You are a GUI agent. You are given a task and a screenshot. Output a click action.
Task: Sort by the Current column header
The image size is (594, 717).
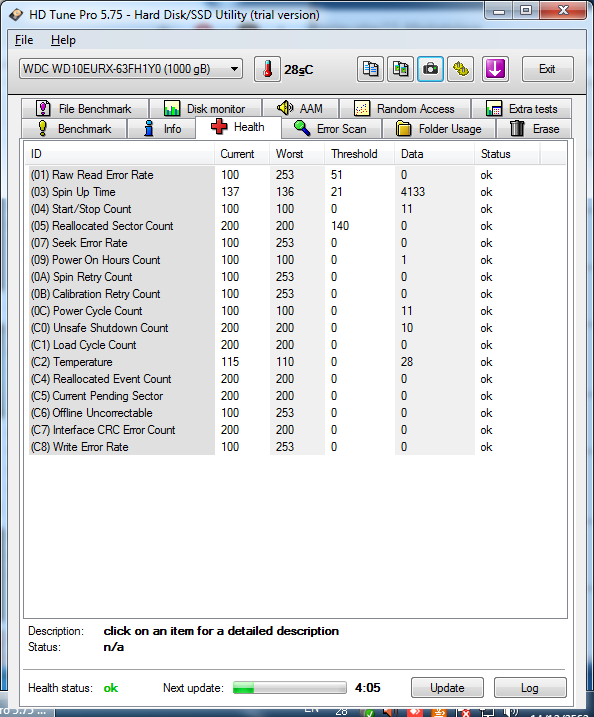(x=242, y=154)
